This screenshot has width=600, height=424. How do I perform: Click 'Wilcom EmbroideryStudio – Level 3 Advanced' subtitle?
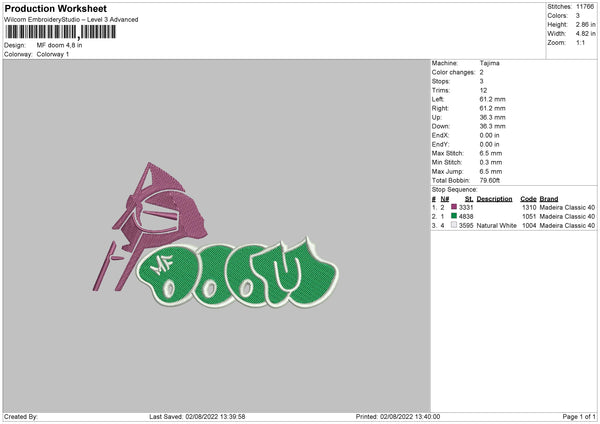pos(71,20)
